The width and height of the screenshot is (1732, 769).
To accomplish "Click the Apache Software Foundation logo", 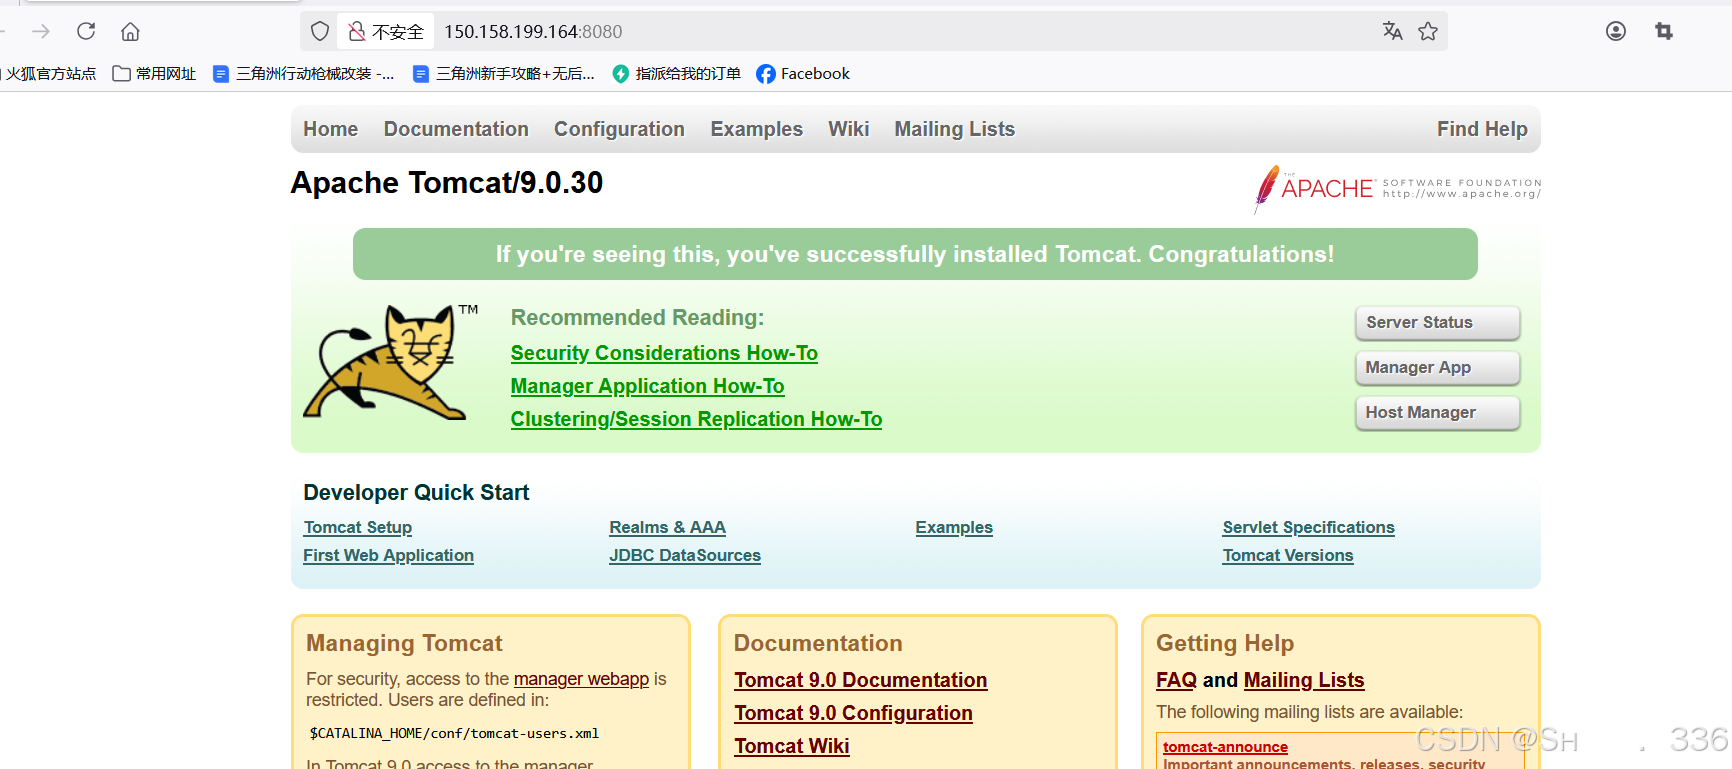I will (1398, 188).
